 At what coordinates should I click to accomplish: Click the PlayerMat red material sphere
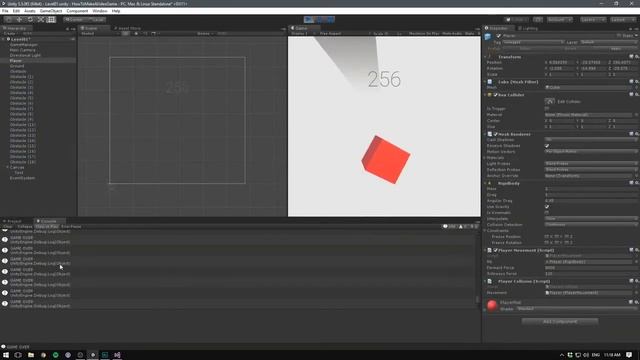(492, 305)
